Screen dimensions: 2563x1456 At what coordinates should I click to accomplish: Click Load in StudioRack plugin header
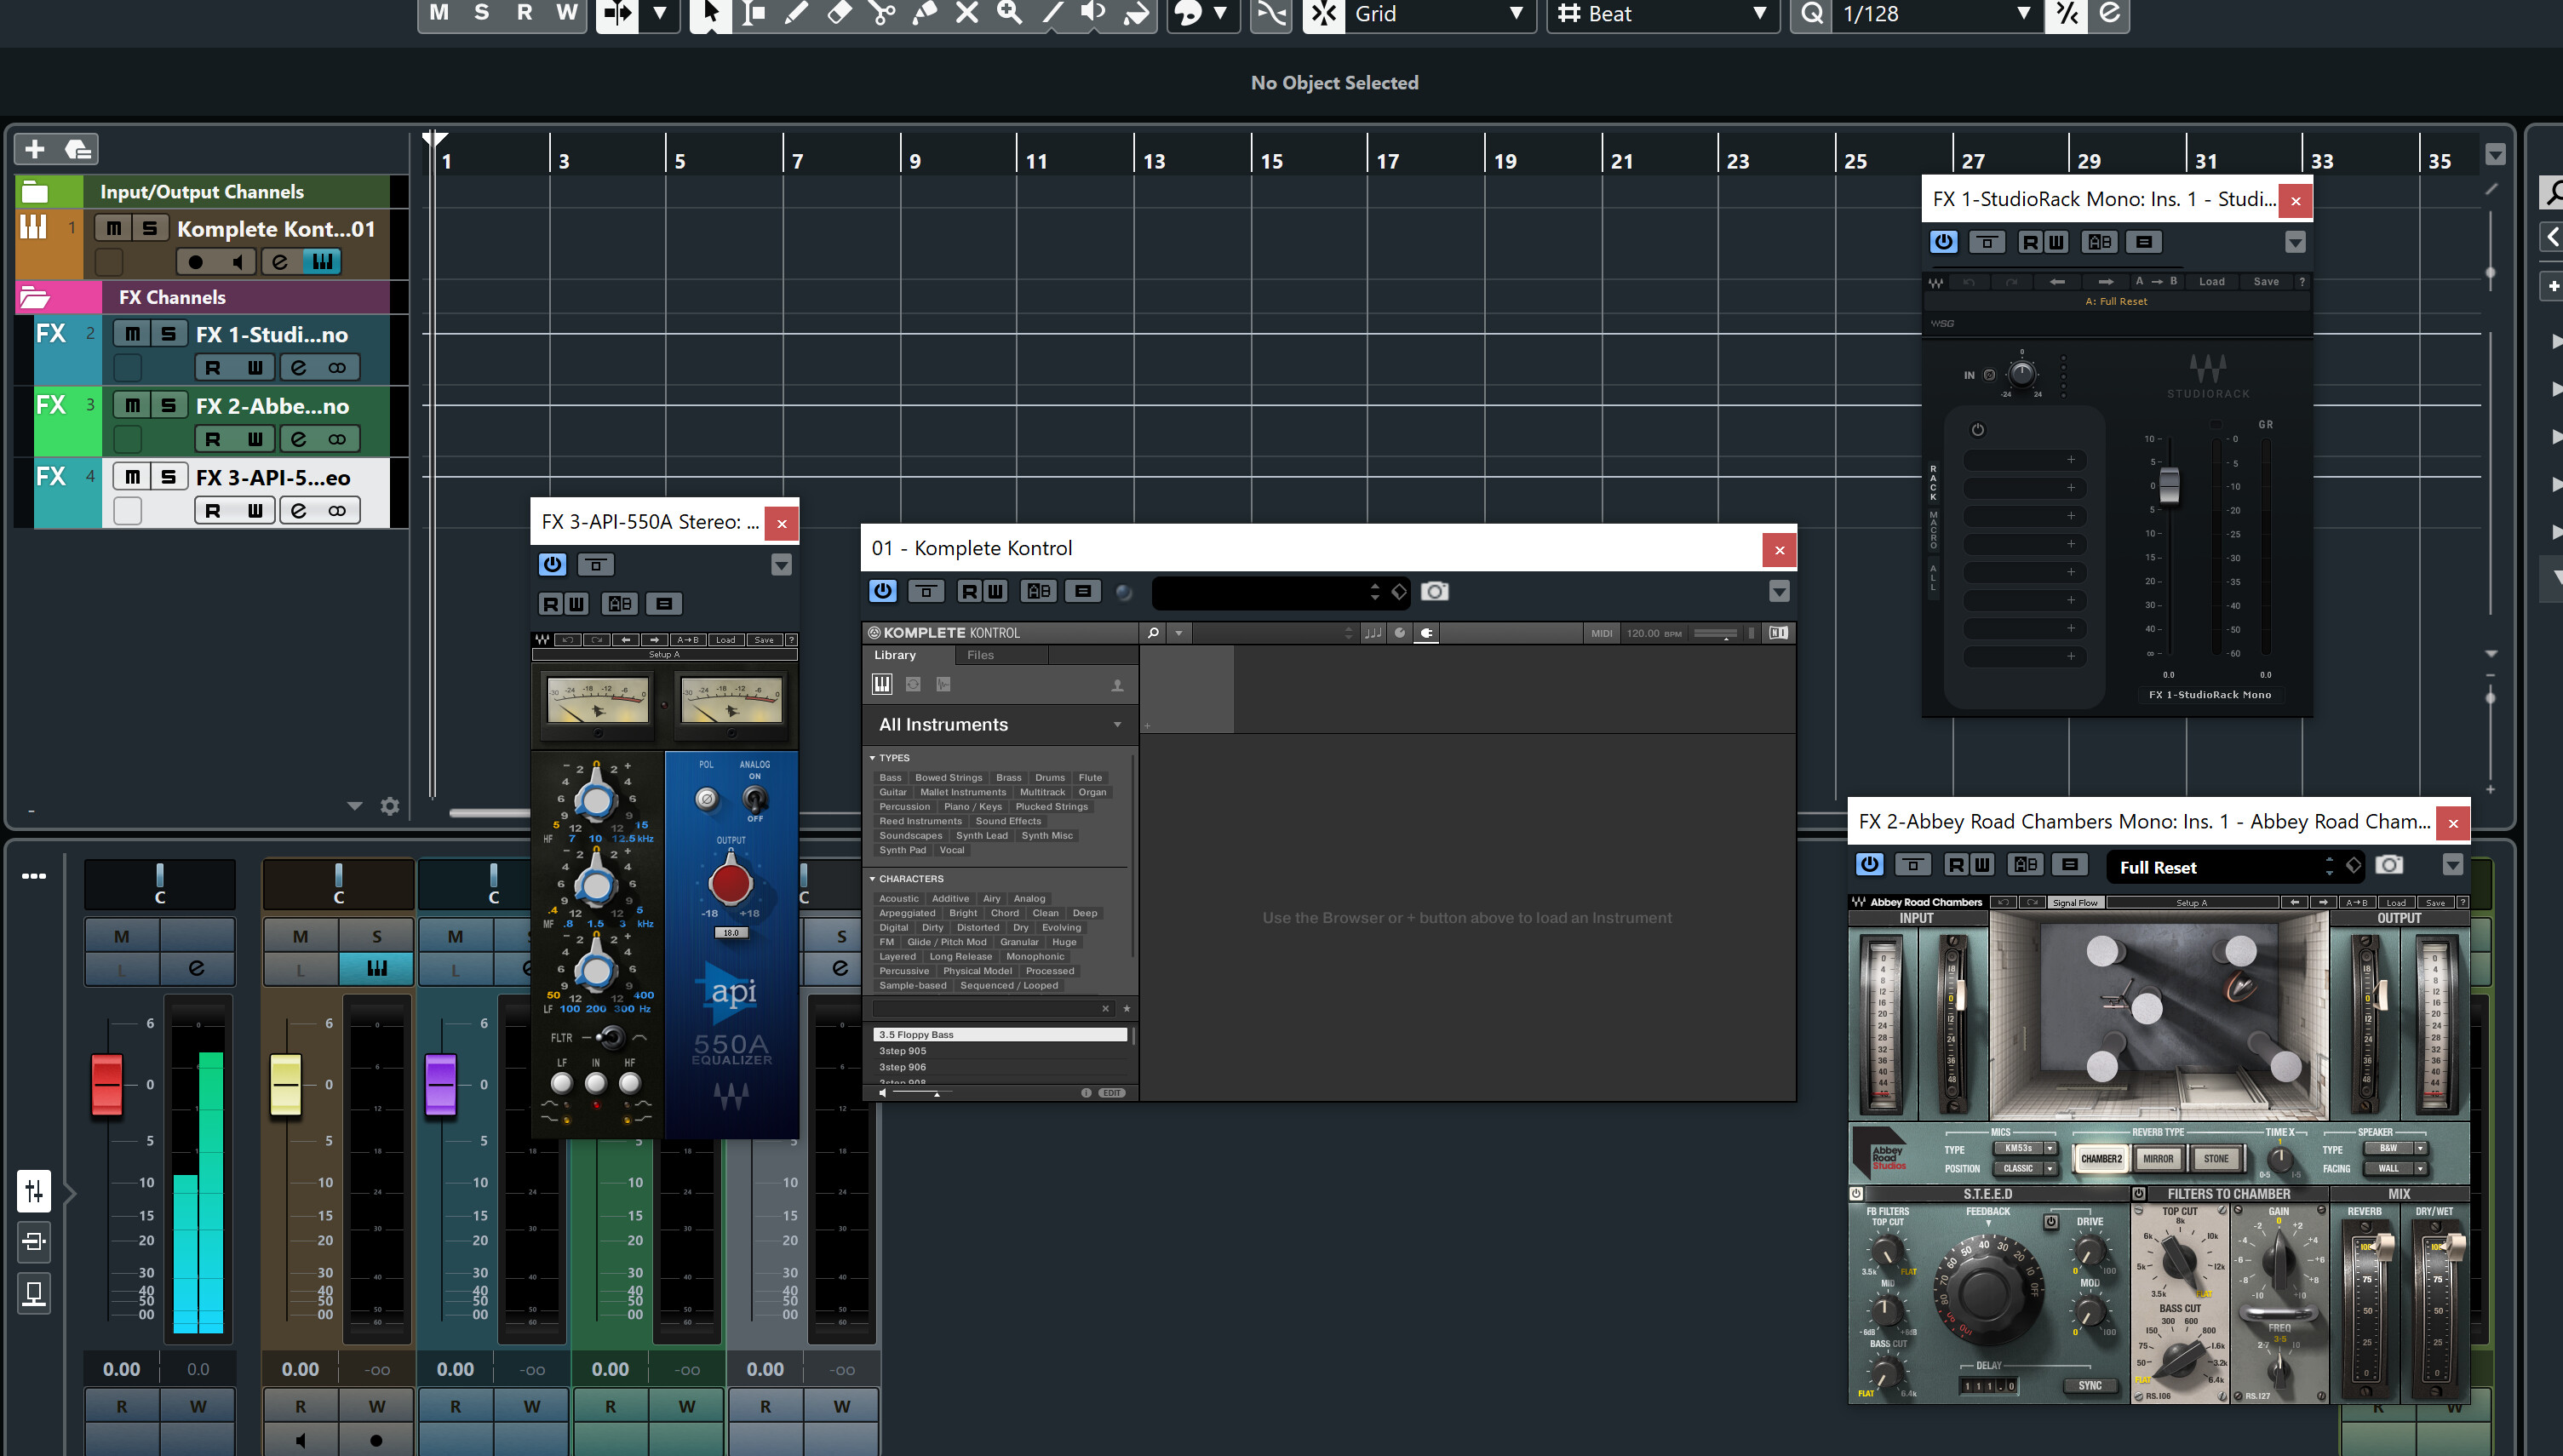(x=2211, y=282)
